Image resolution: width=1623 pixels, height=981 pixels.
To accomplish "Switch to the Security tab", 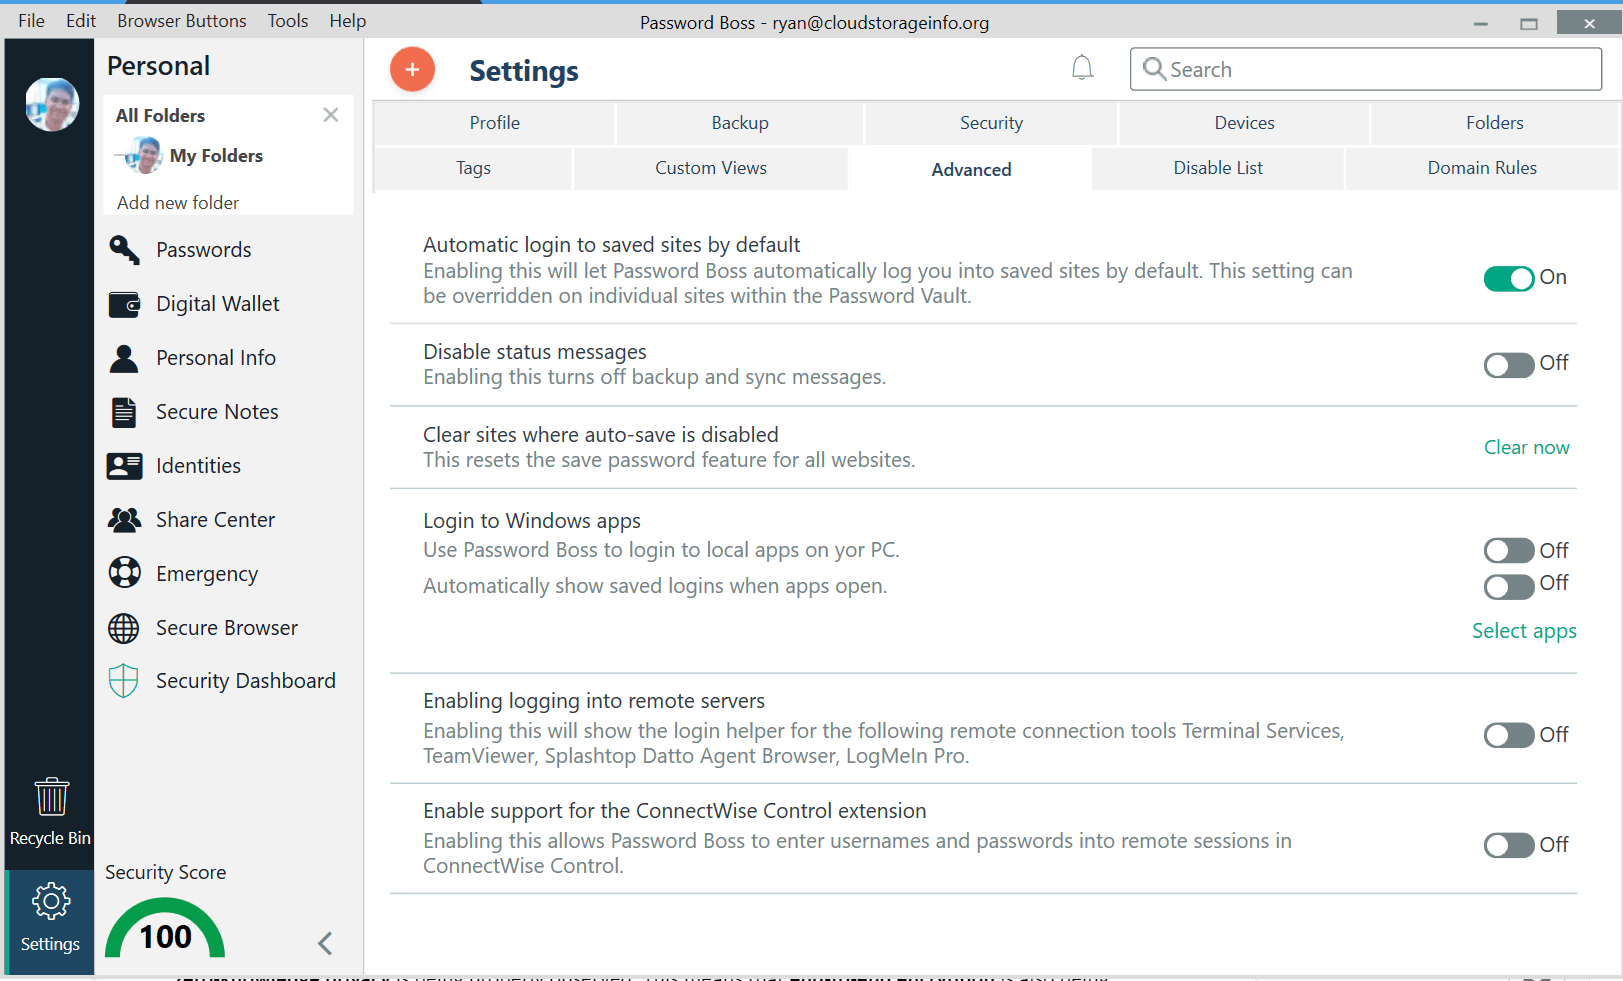I will click(991, 123).
